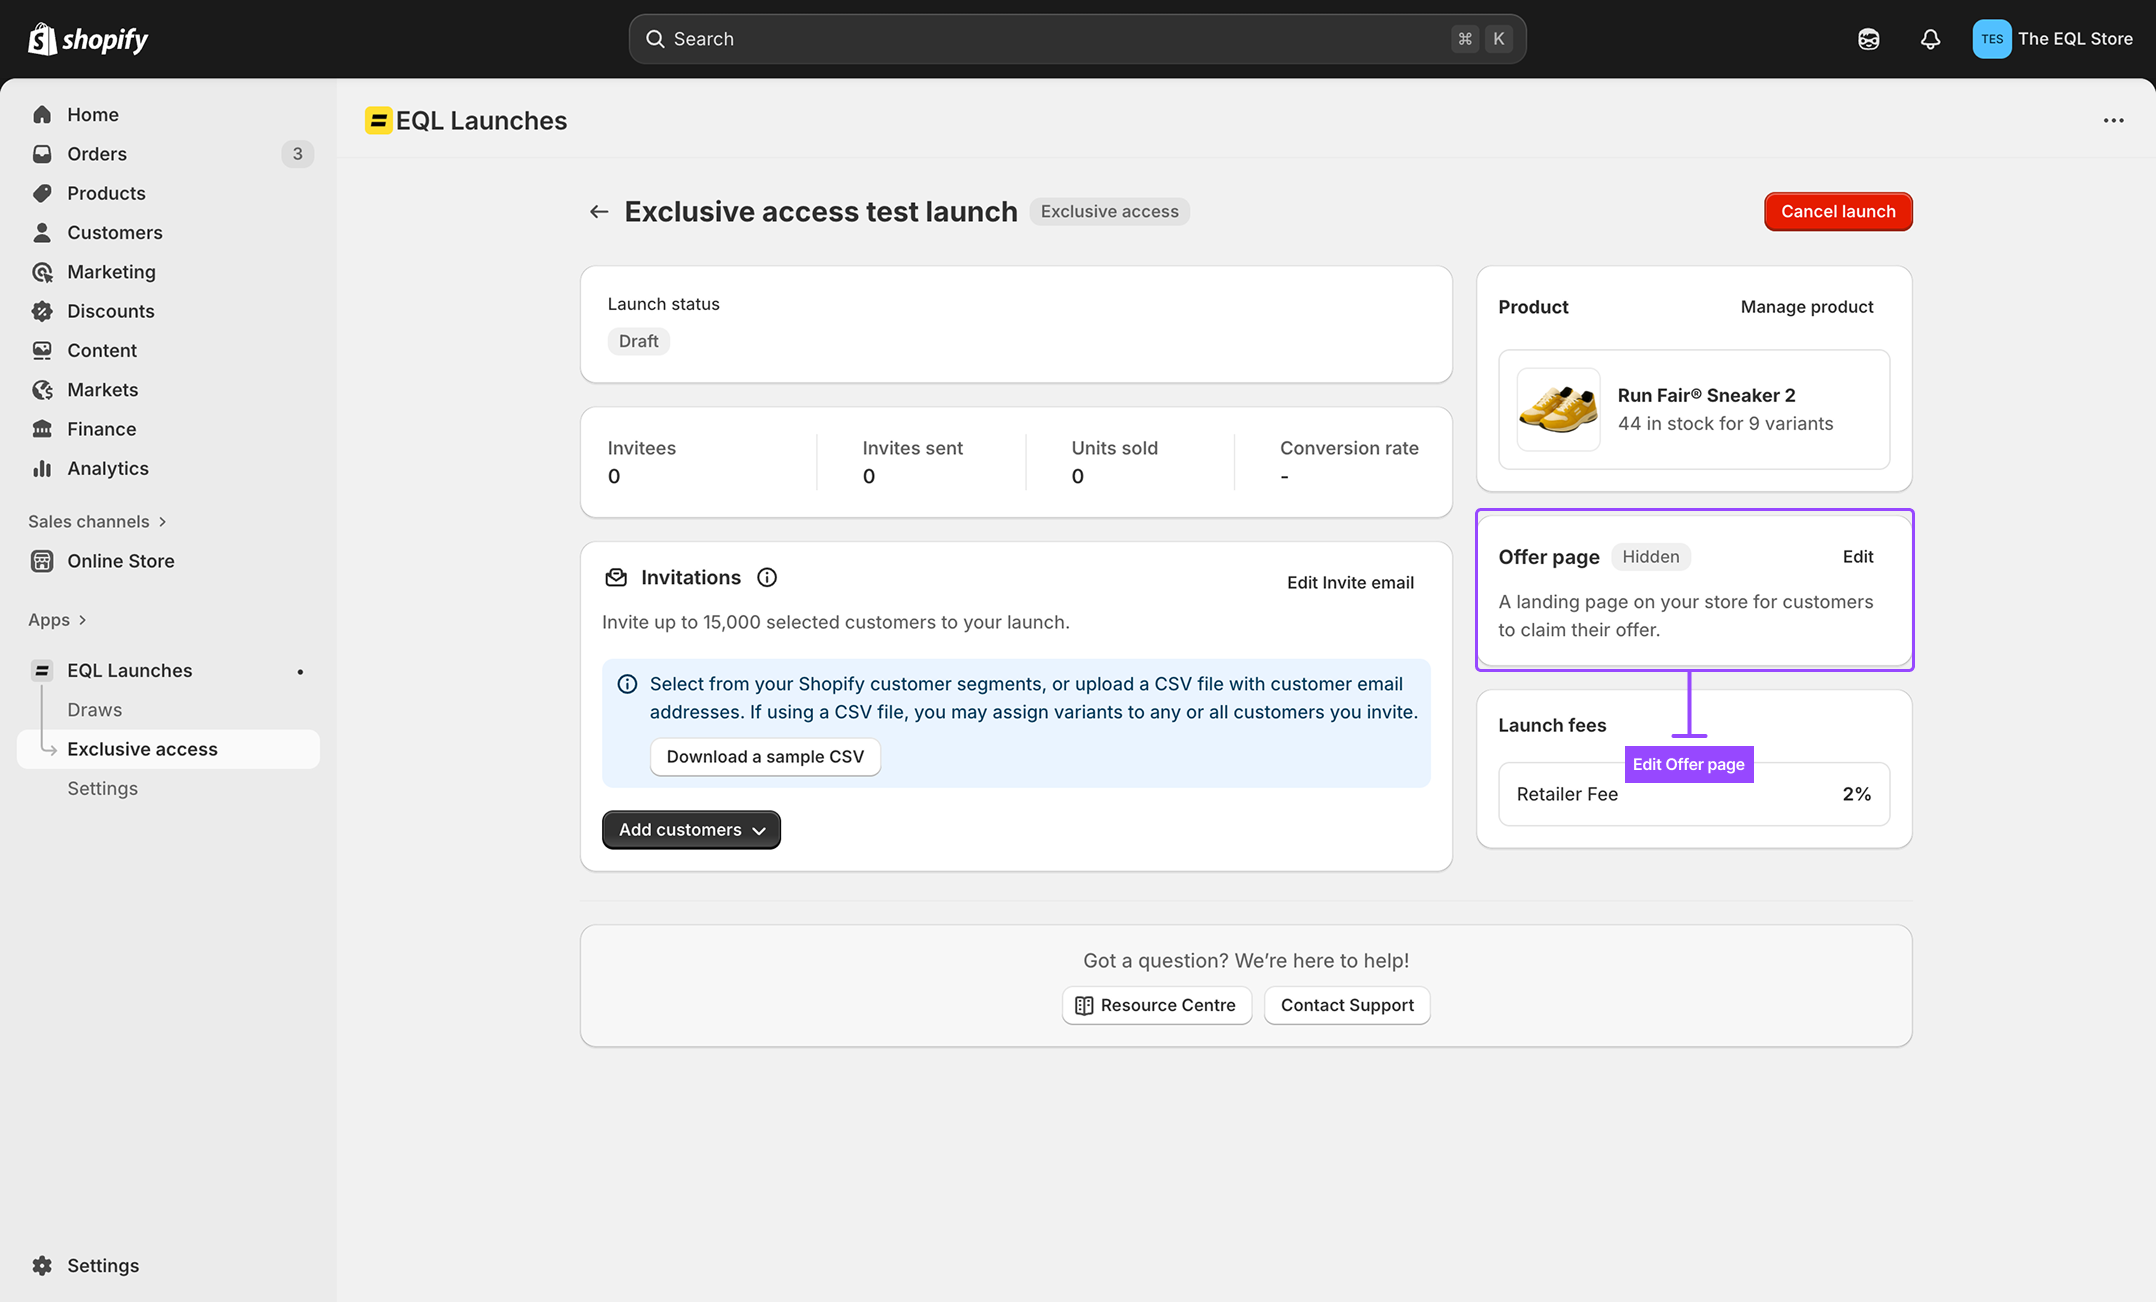The image size is (2156, 1302).
Task: Open the Add customers dropdown
Action: click(691, 830)
